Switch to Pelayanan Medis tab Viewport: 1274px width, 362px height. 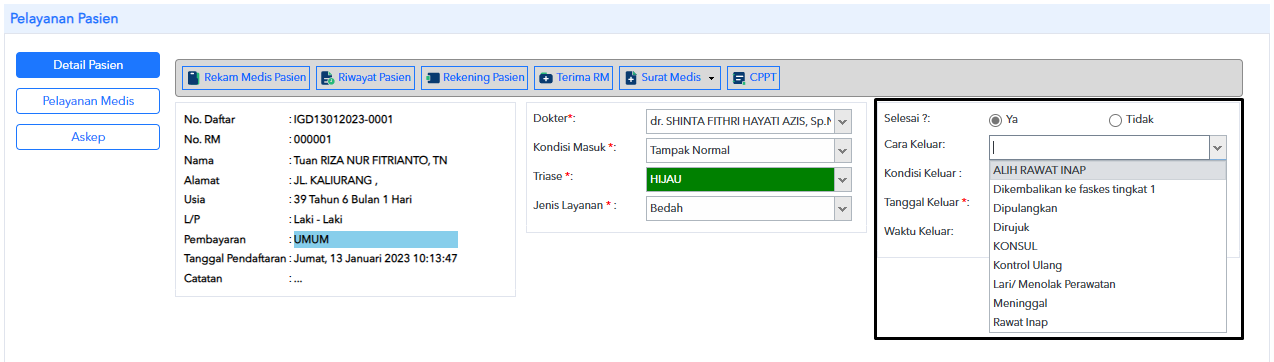[88, 101]
